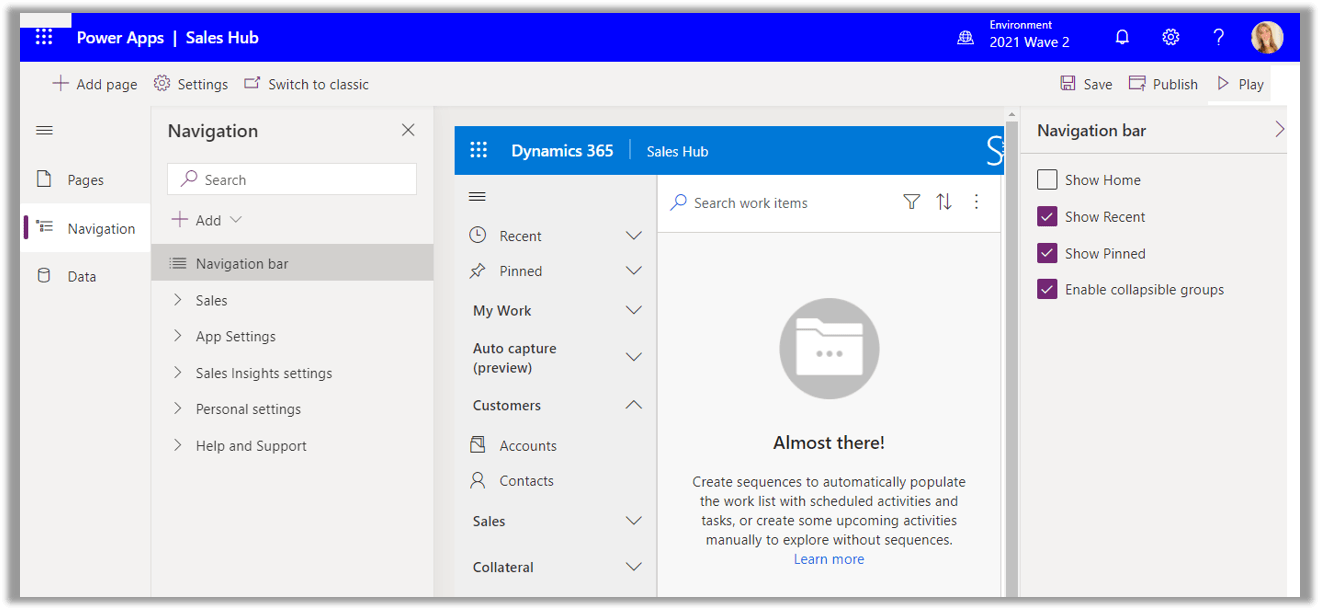Viewport: 1320px width, 610px height.
Task: Disable Enable collapsible groups checkbox
Action: click(x=1047, y=289)
